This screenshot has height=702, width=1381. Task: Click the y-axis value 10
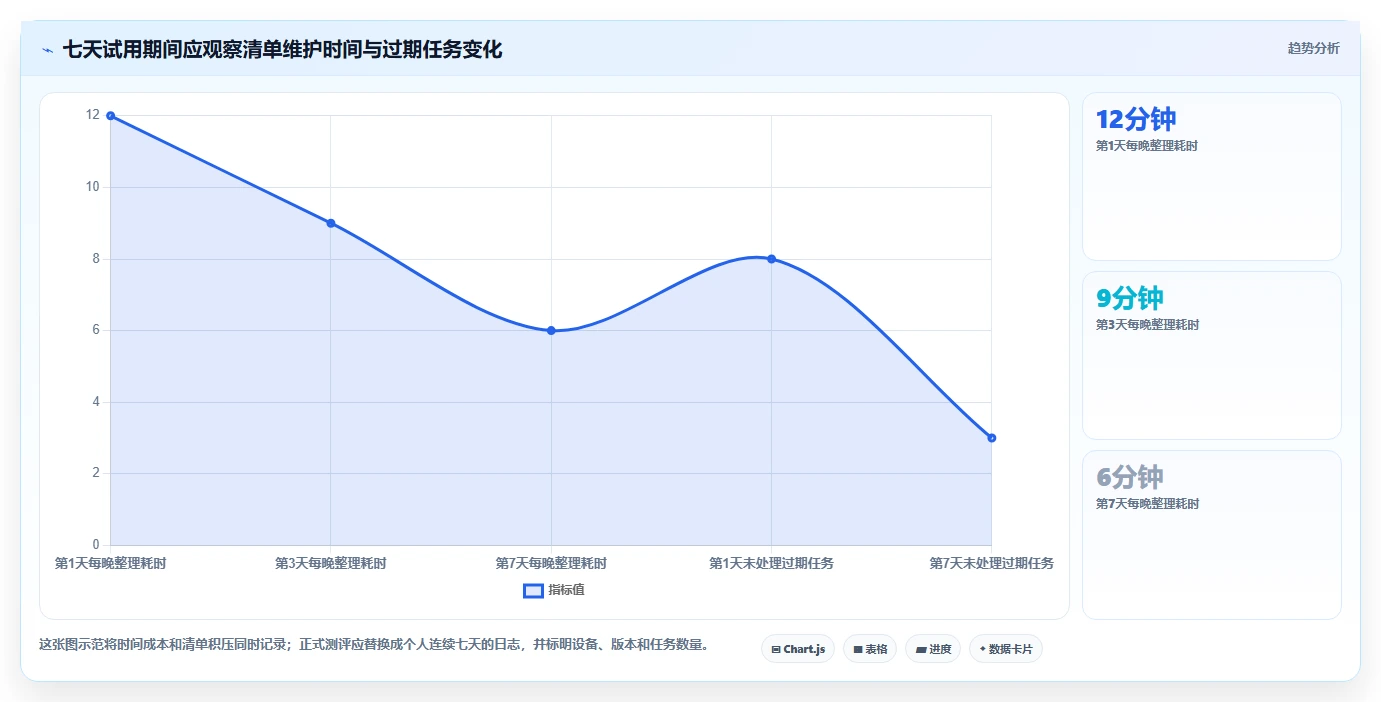93,187
